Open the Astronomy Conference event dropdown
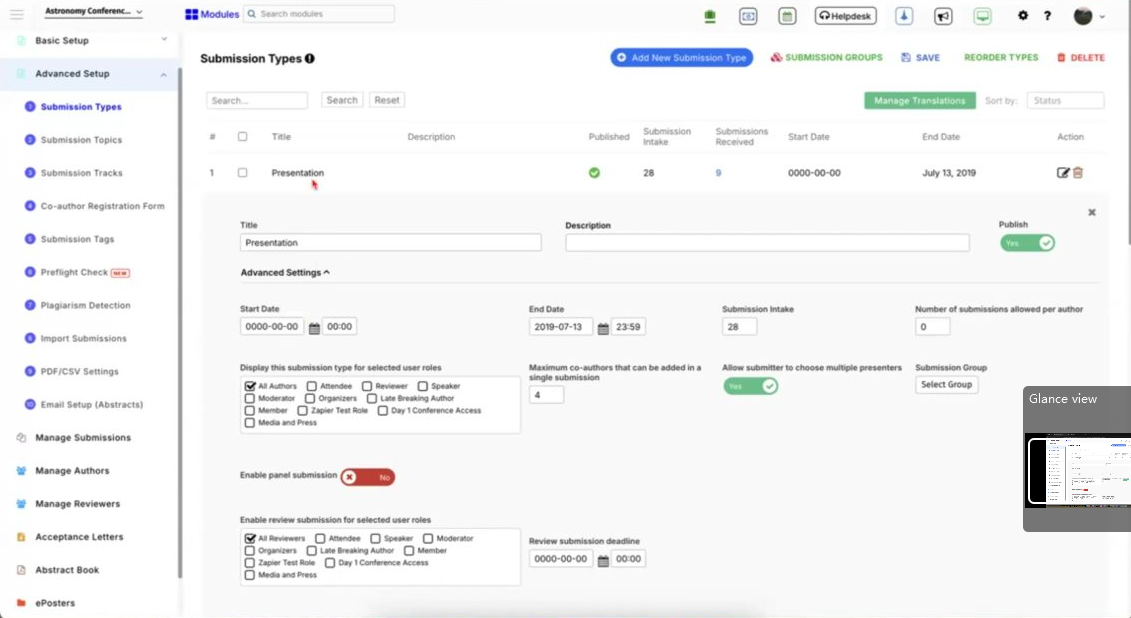Image resolution: width=1131 pixels, height=618 pixels. [93, 12]
